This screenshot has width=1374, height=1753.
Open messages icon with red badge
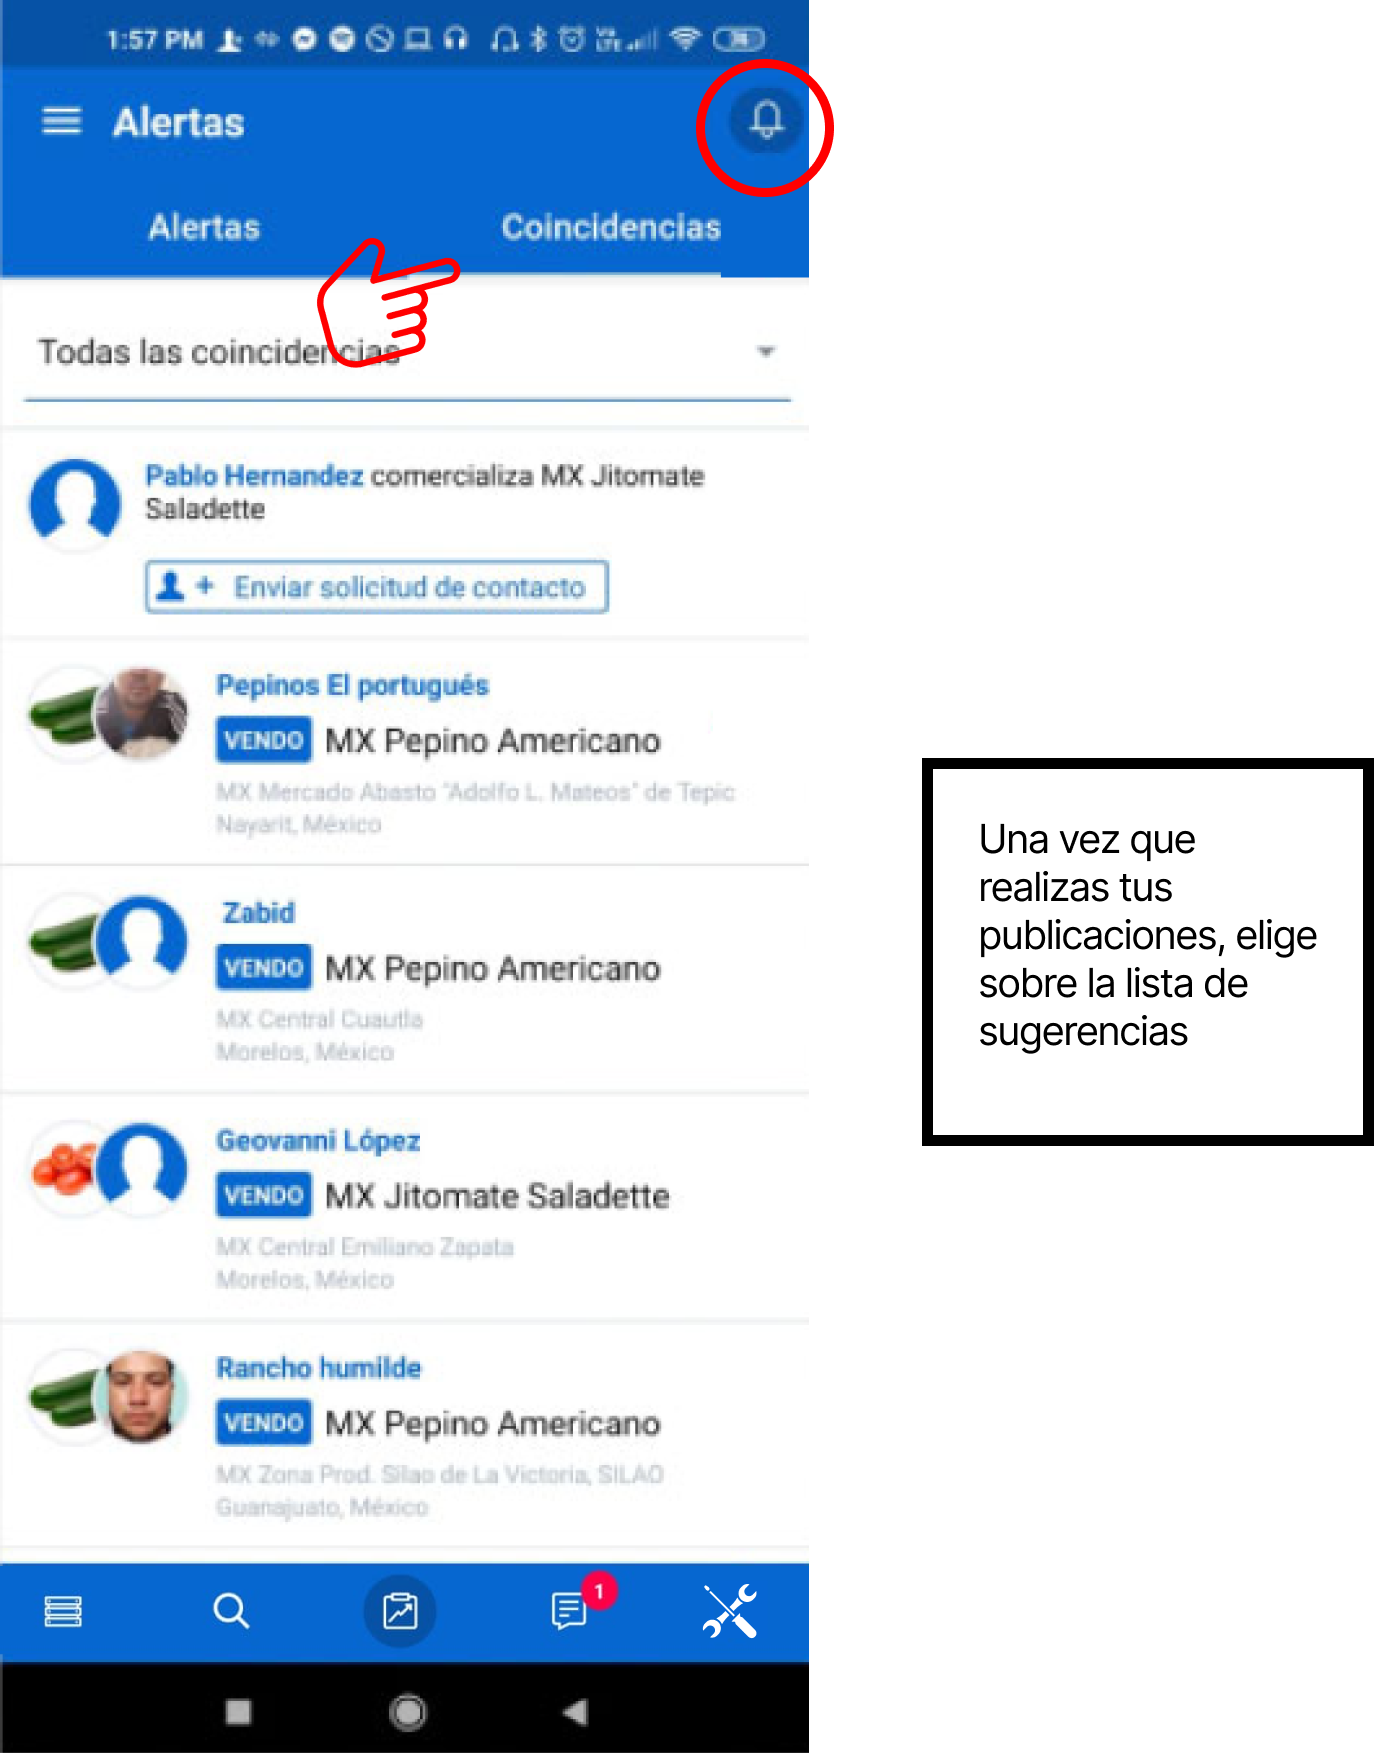[x=570, y=1611]
